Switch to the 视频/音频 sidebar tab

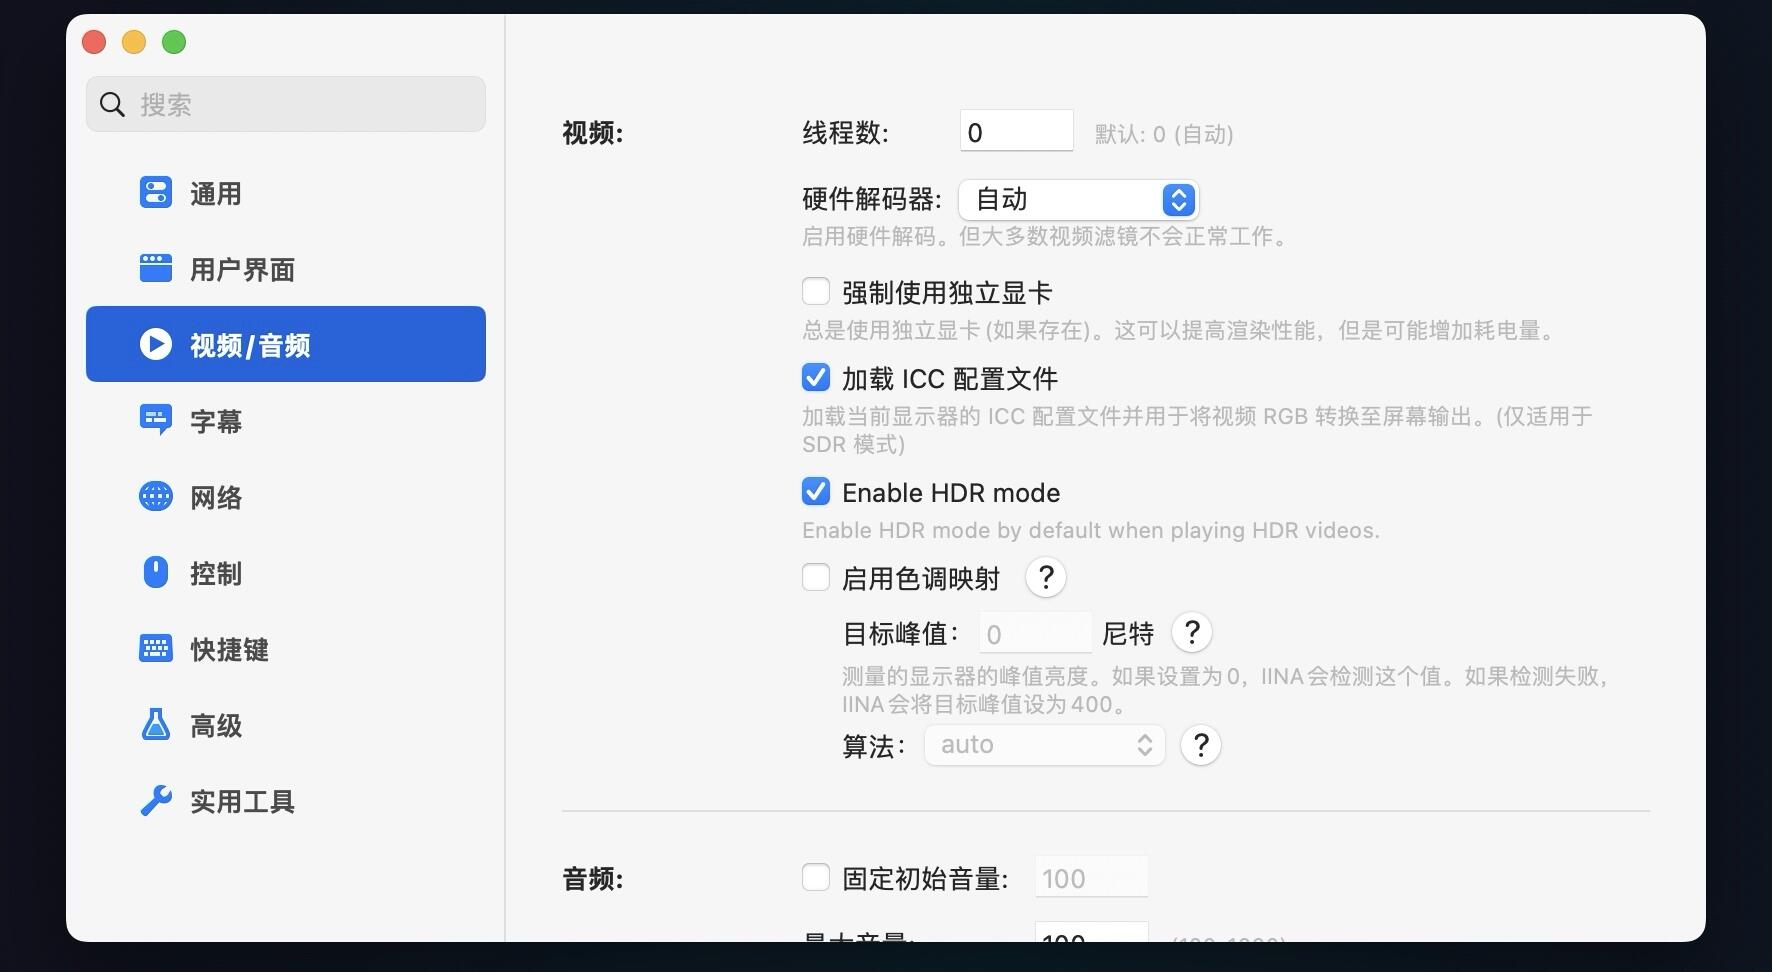(x=286, y=344)
